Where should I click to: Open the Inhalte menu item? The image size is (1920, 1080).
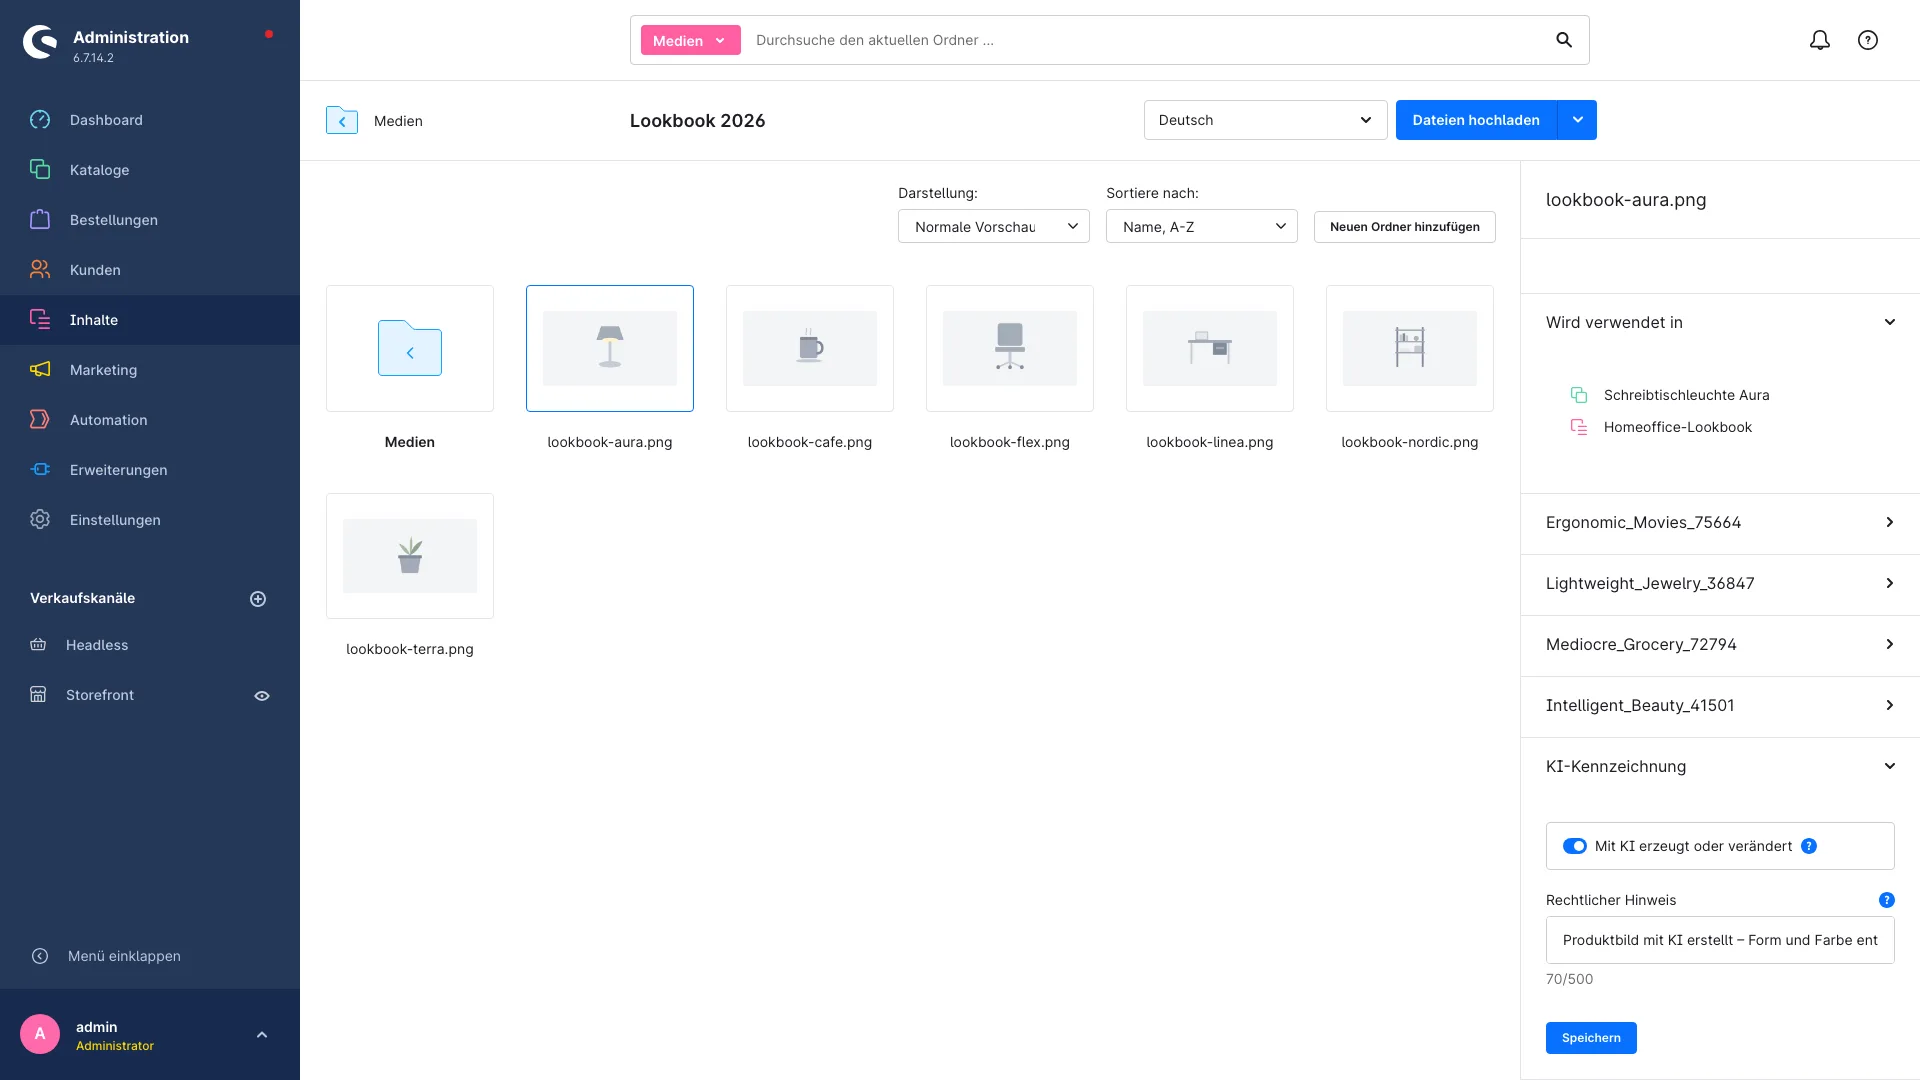coord(150,320)
